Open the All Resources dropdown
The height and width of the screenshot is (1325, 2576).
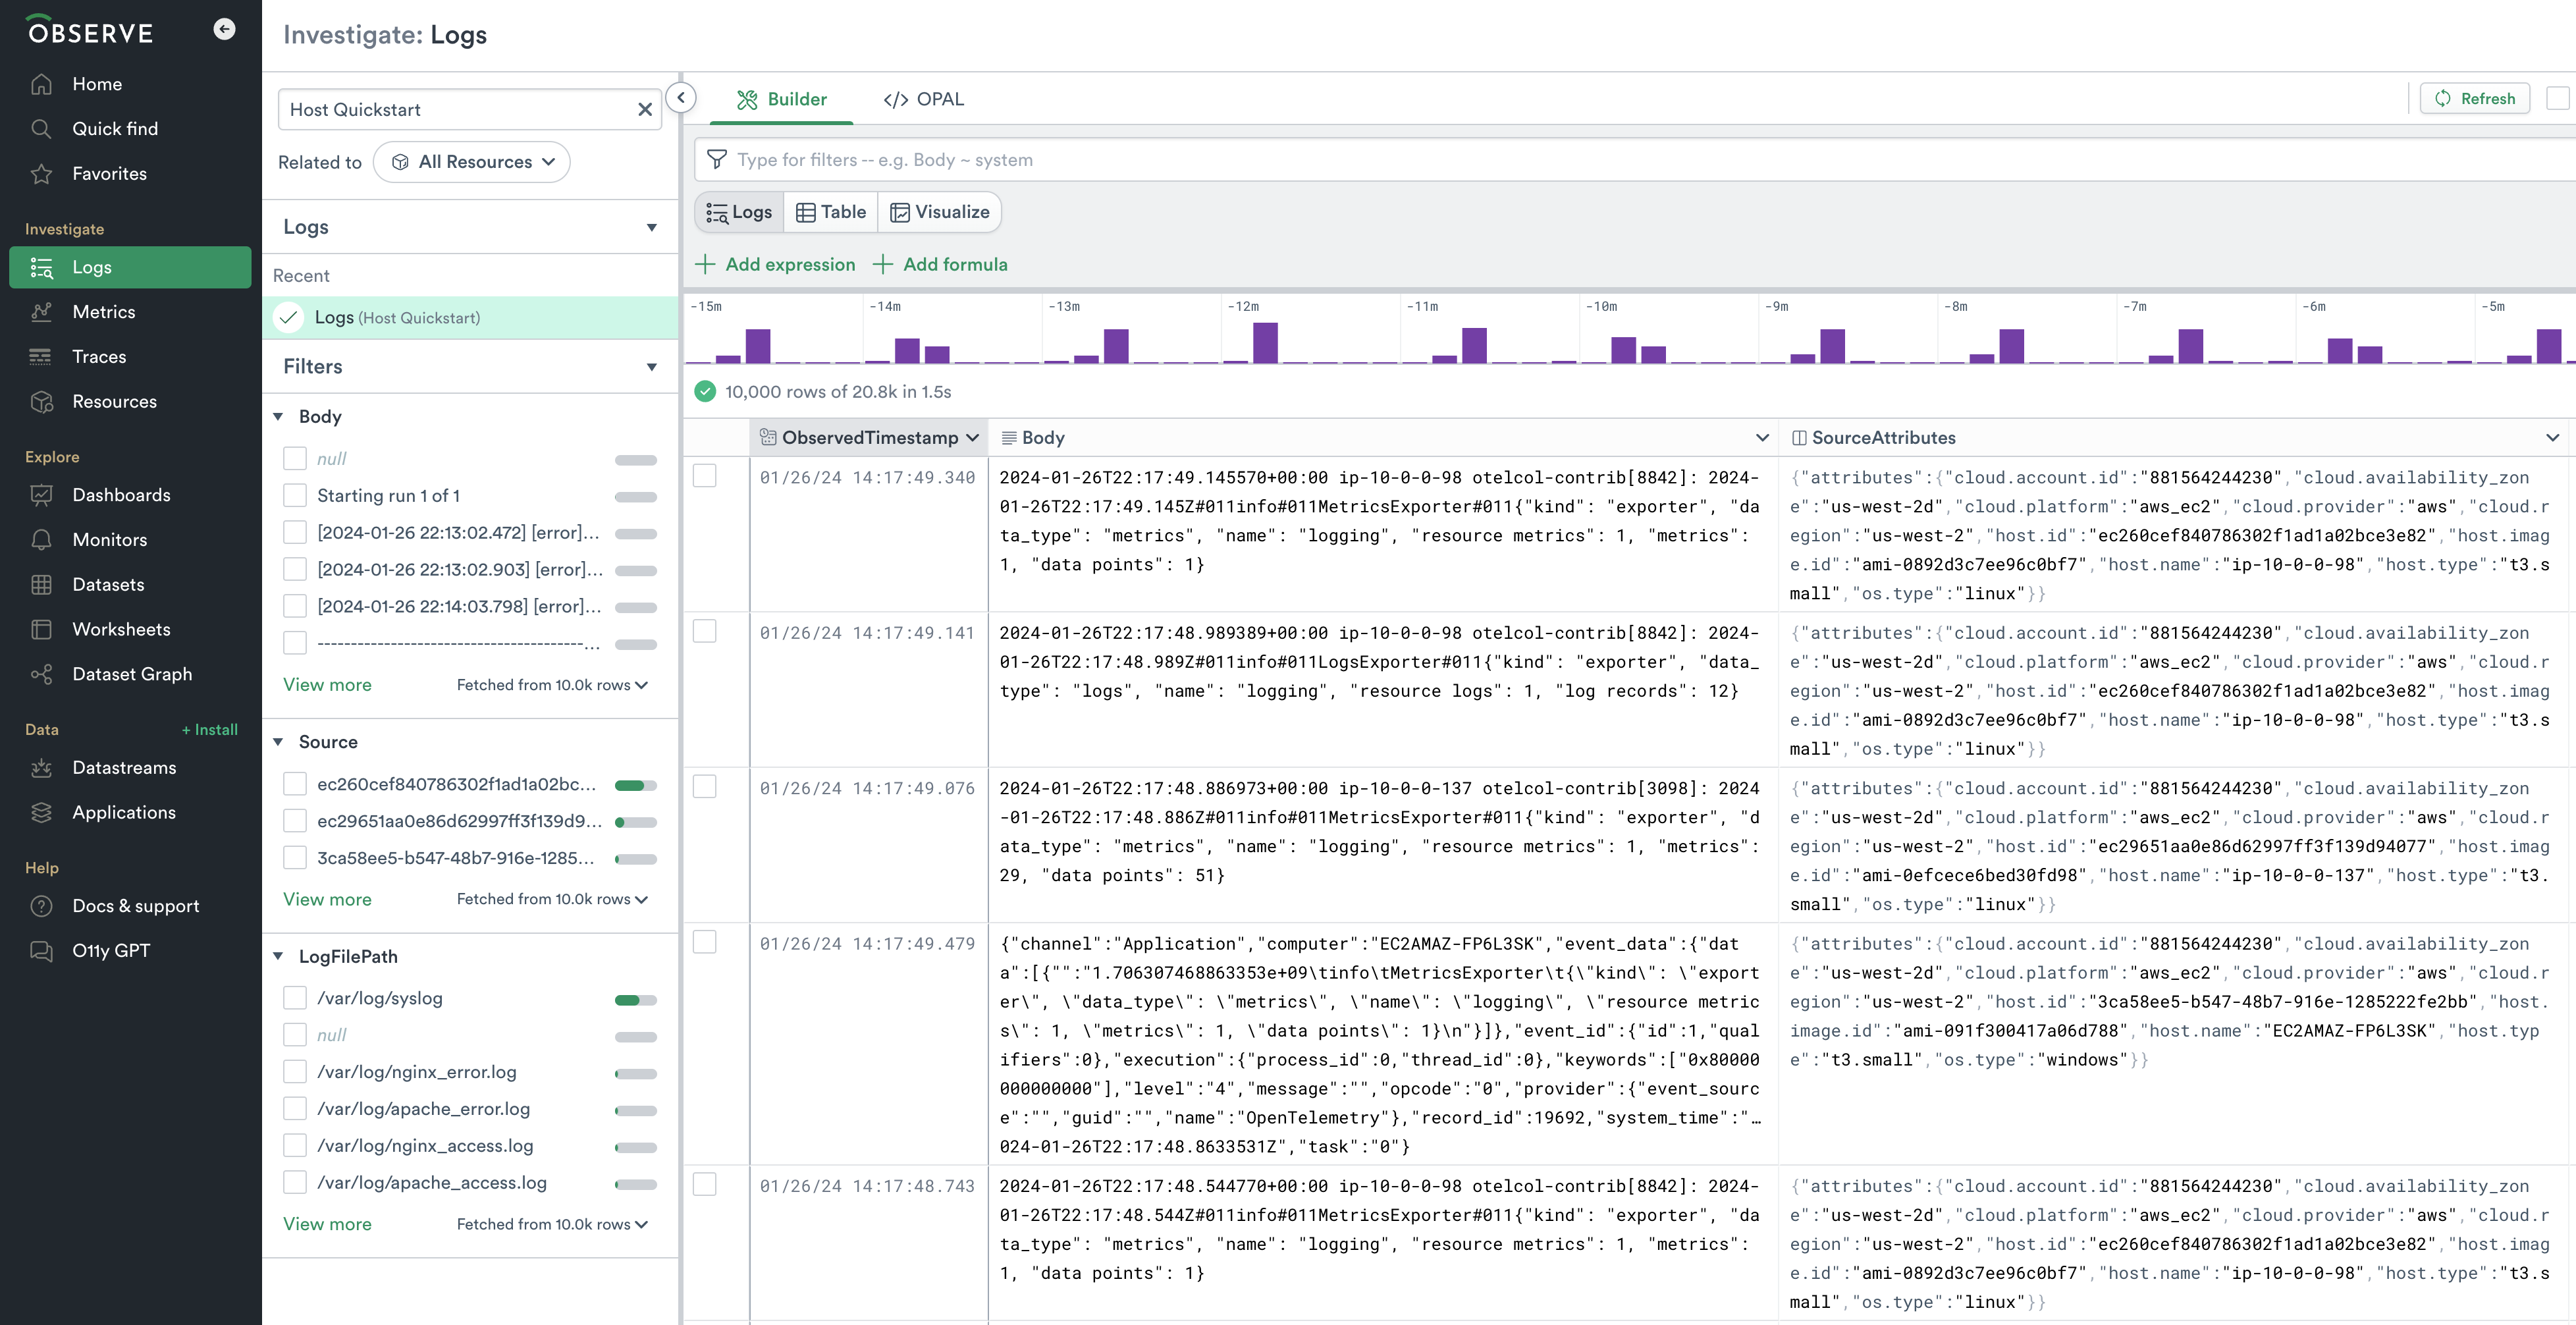point(472,162)
